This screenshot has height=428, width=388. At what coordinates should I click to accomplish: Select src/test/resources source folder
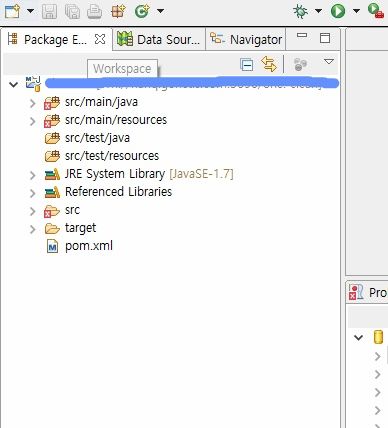112,156
